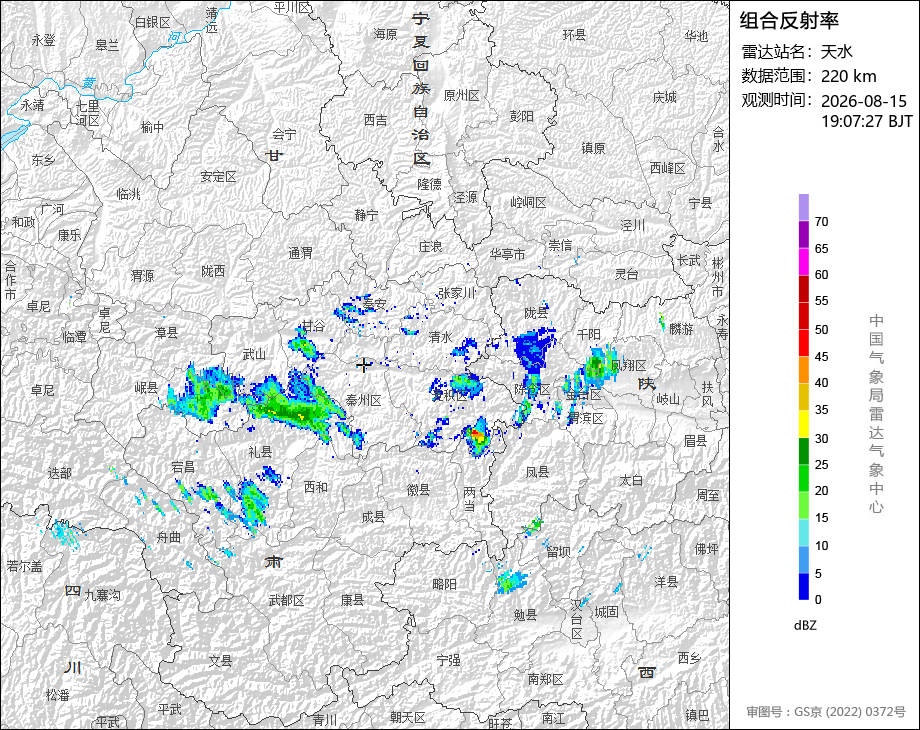Click the 九寨沟 map label
The image size is (920, 730).
click(x=102, y=595)
